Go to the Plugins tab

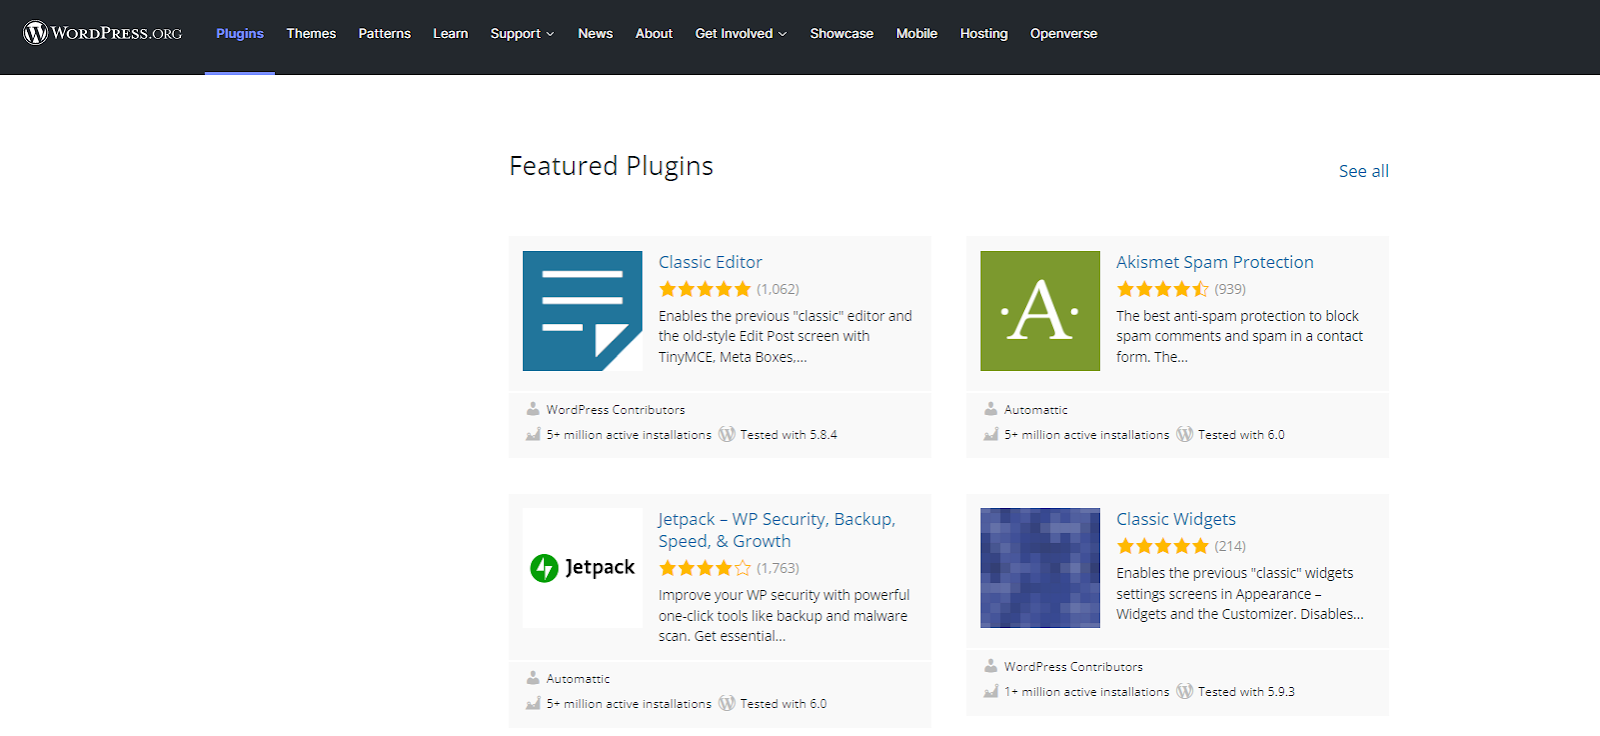pos(240,33)
